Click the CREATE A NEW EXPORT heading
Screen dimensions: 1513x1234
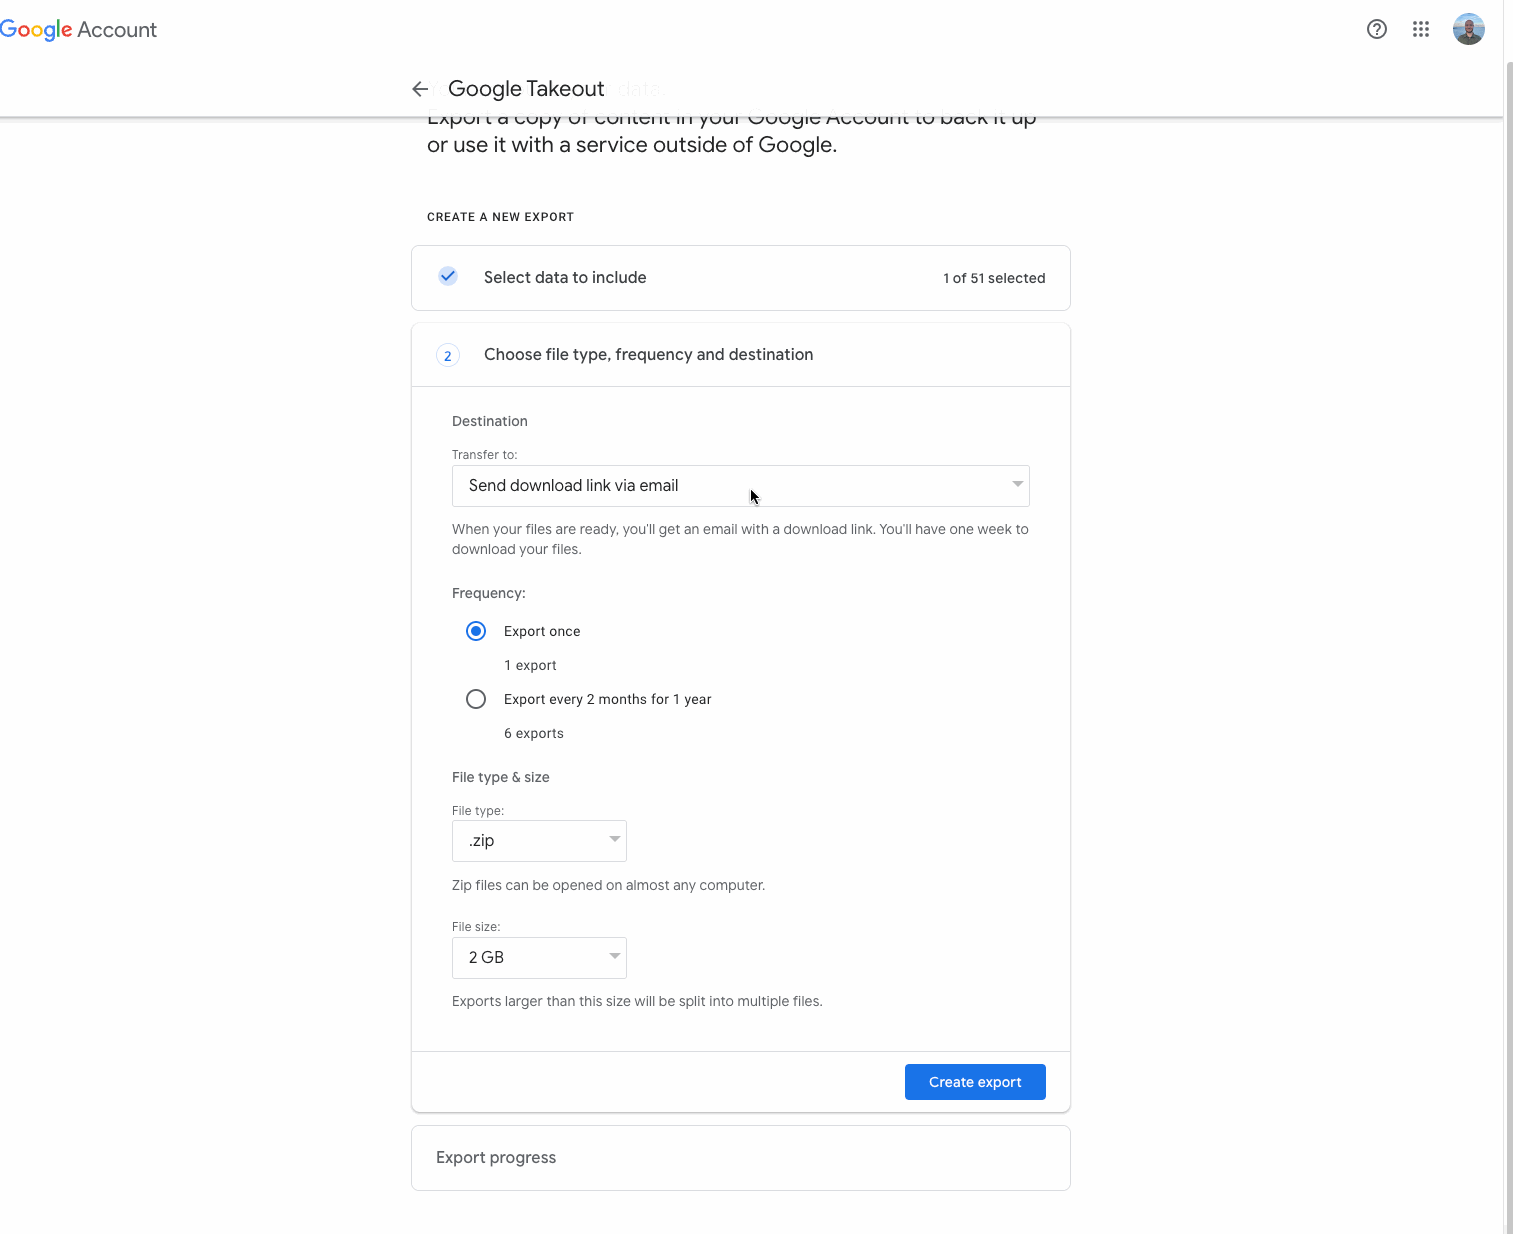(500, 217)
